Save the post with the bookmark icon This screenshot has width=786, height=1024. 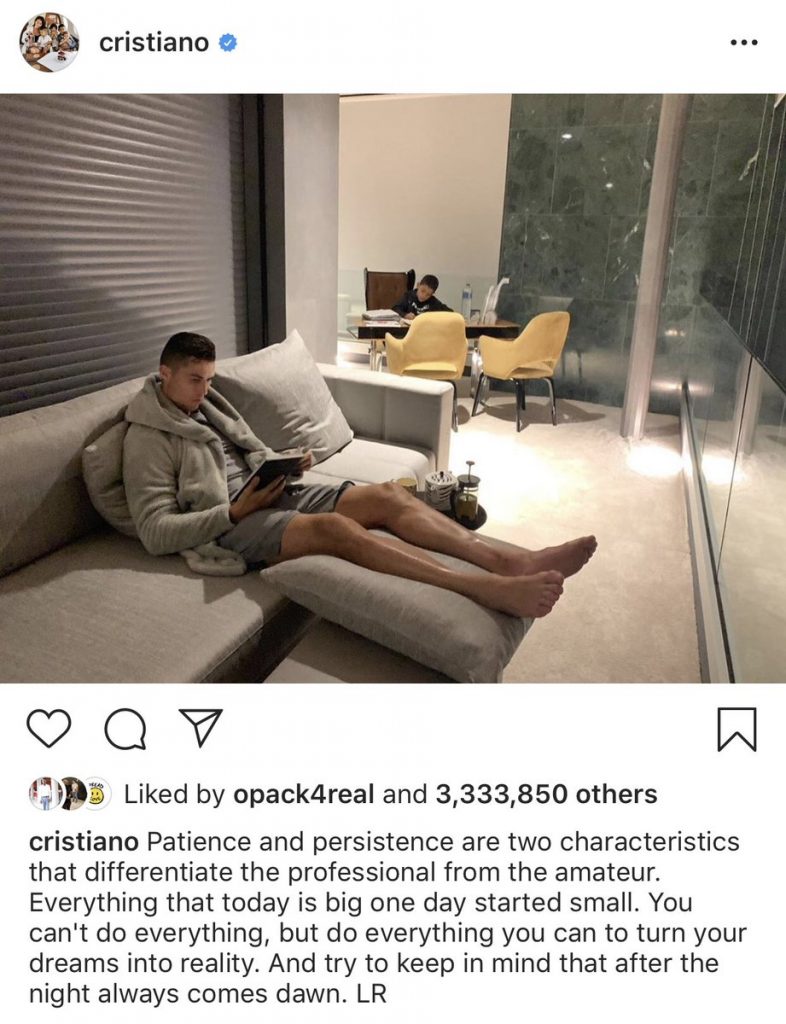tap(738, 729)
